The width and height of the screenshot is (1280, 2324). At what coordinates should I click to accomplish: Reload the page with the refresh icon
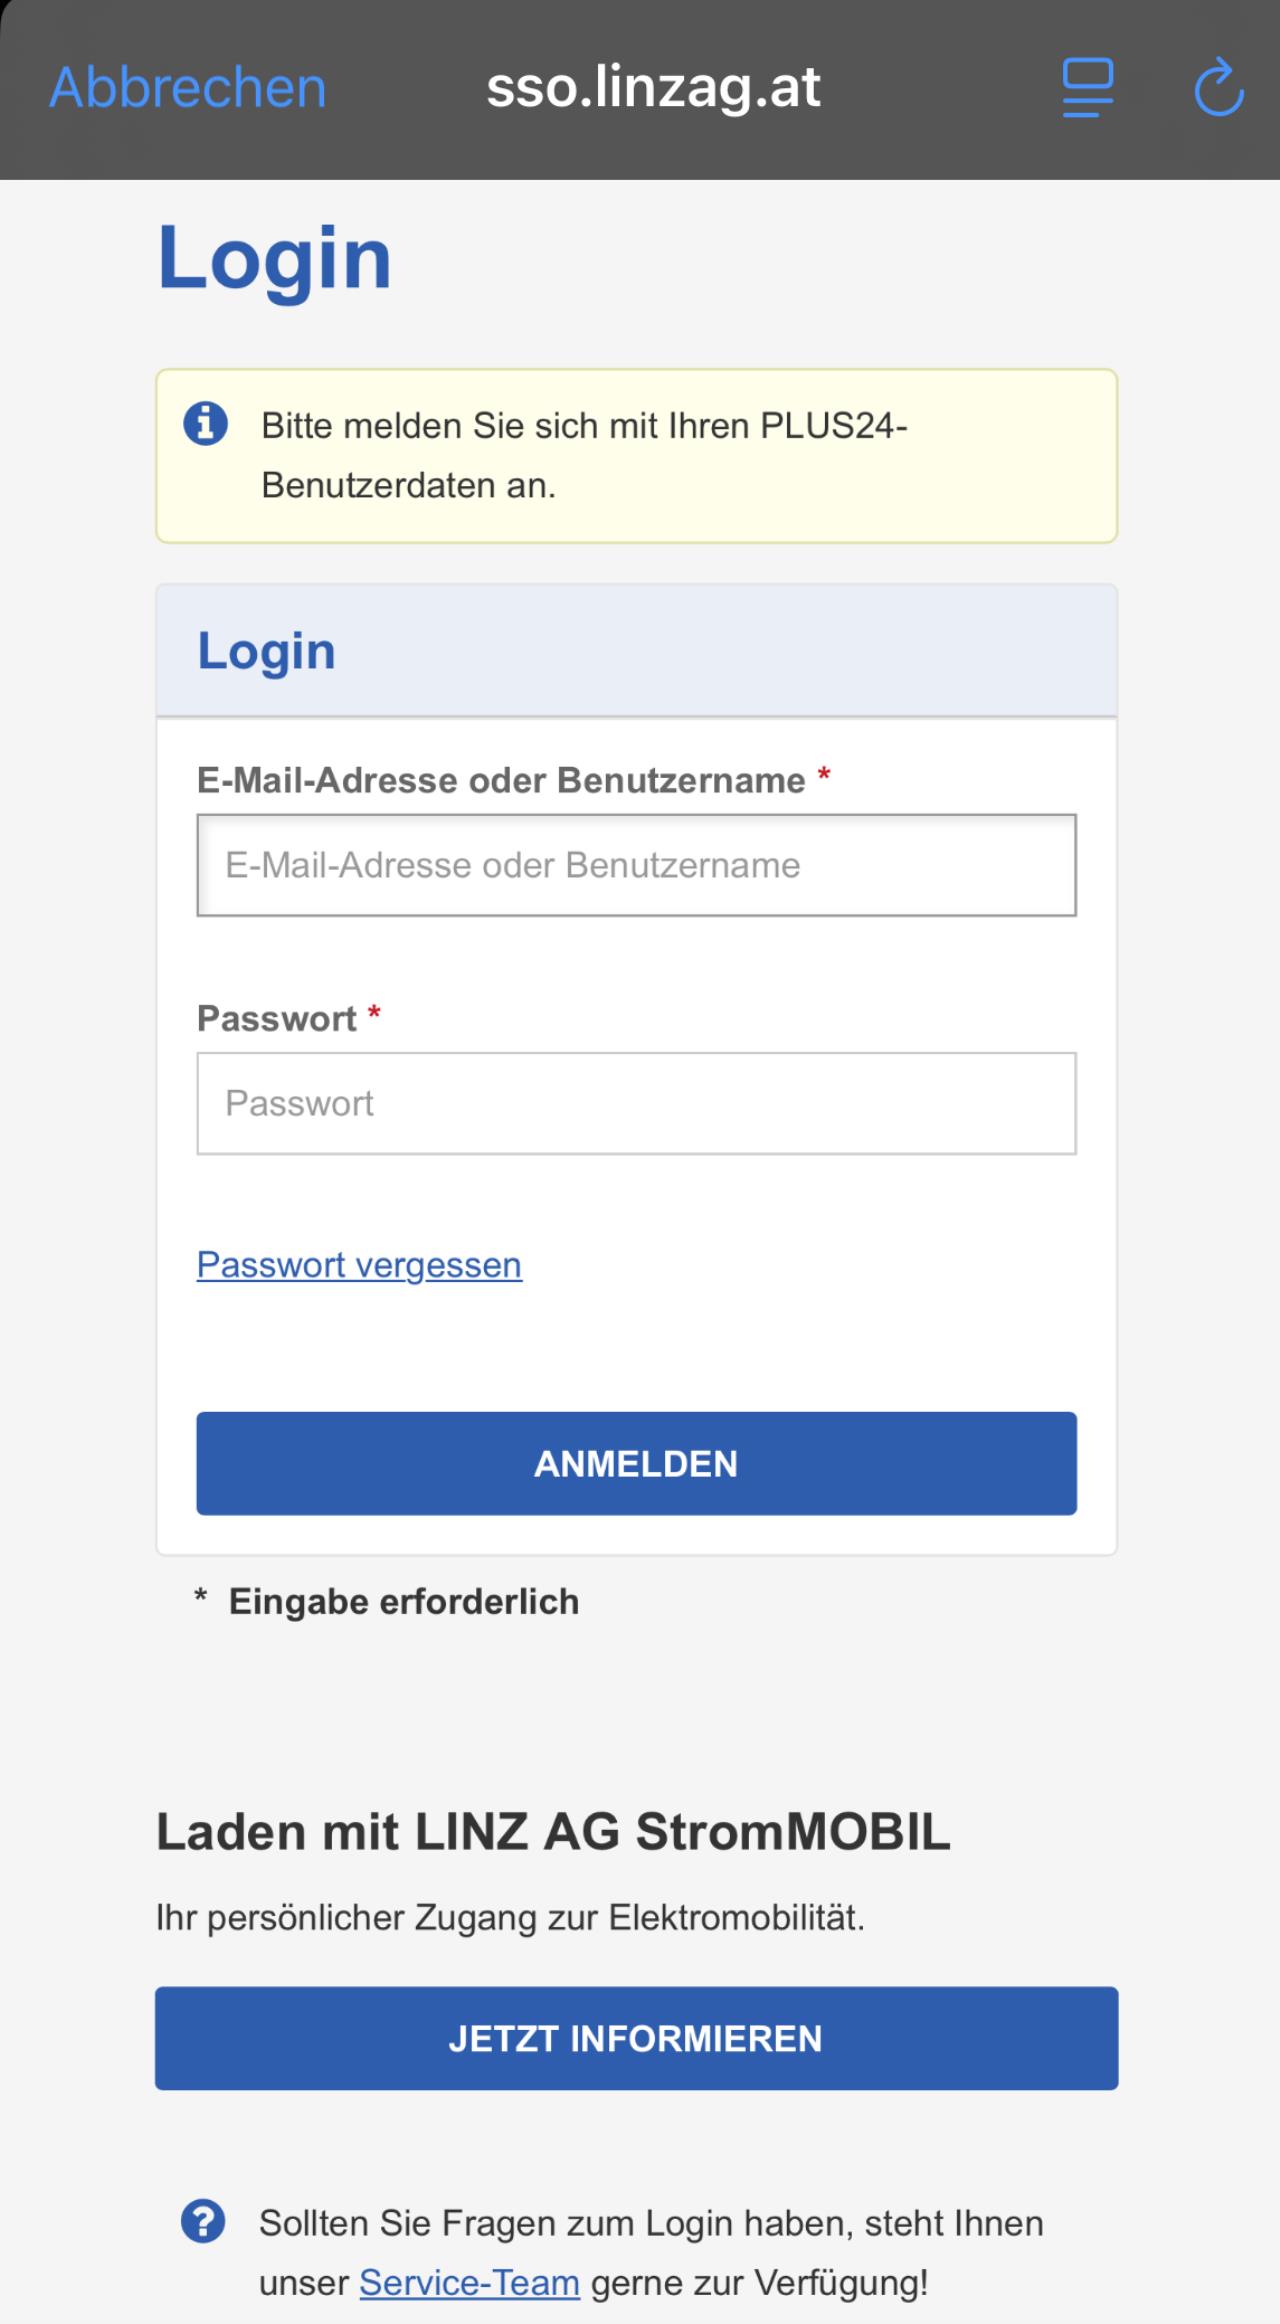(1219, 88)
